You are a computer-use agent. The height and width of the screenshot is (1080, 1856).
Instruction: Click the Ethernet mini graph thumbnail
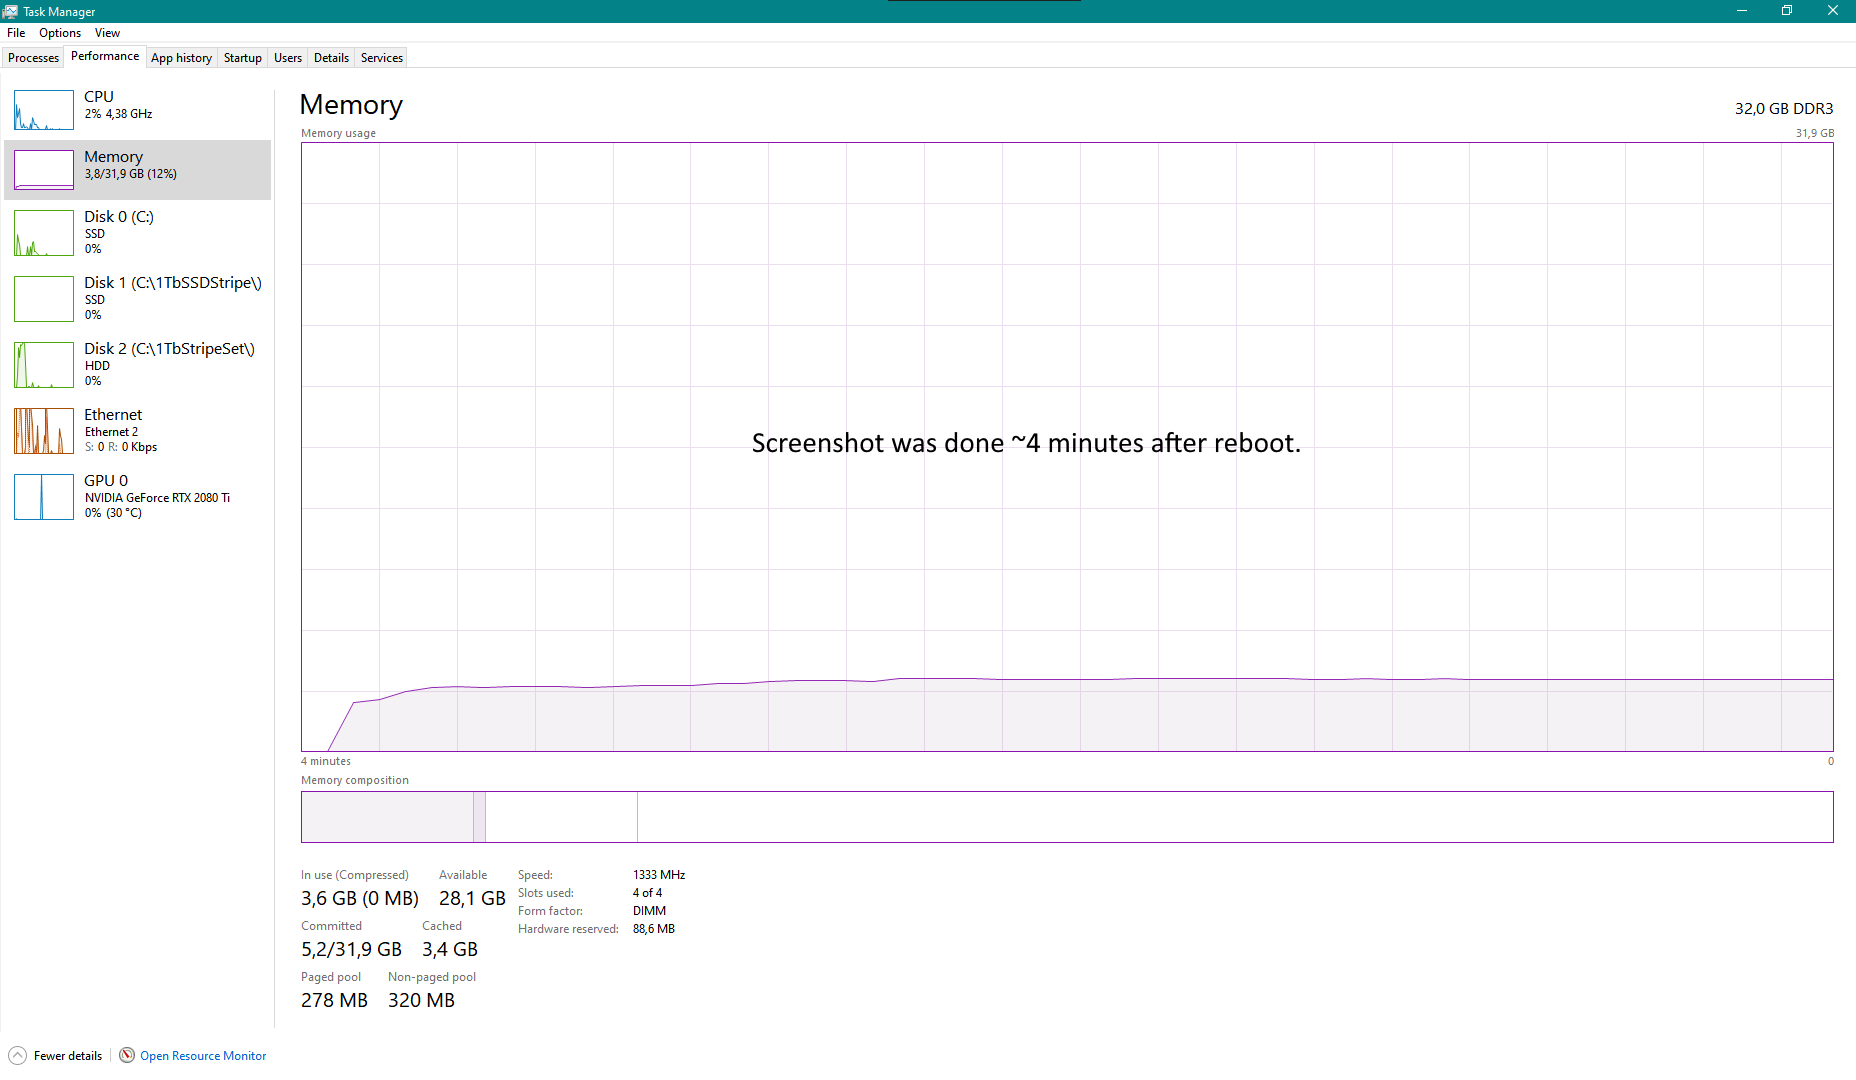pyautogui.click(x=44, y=431)
